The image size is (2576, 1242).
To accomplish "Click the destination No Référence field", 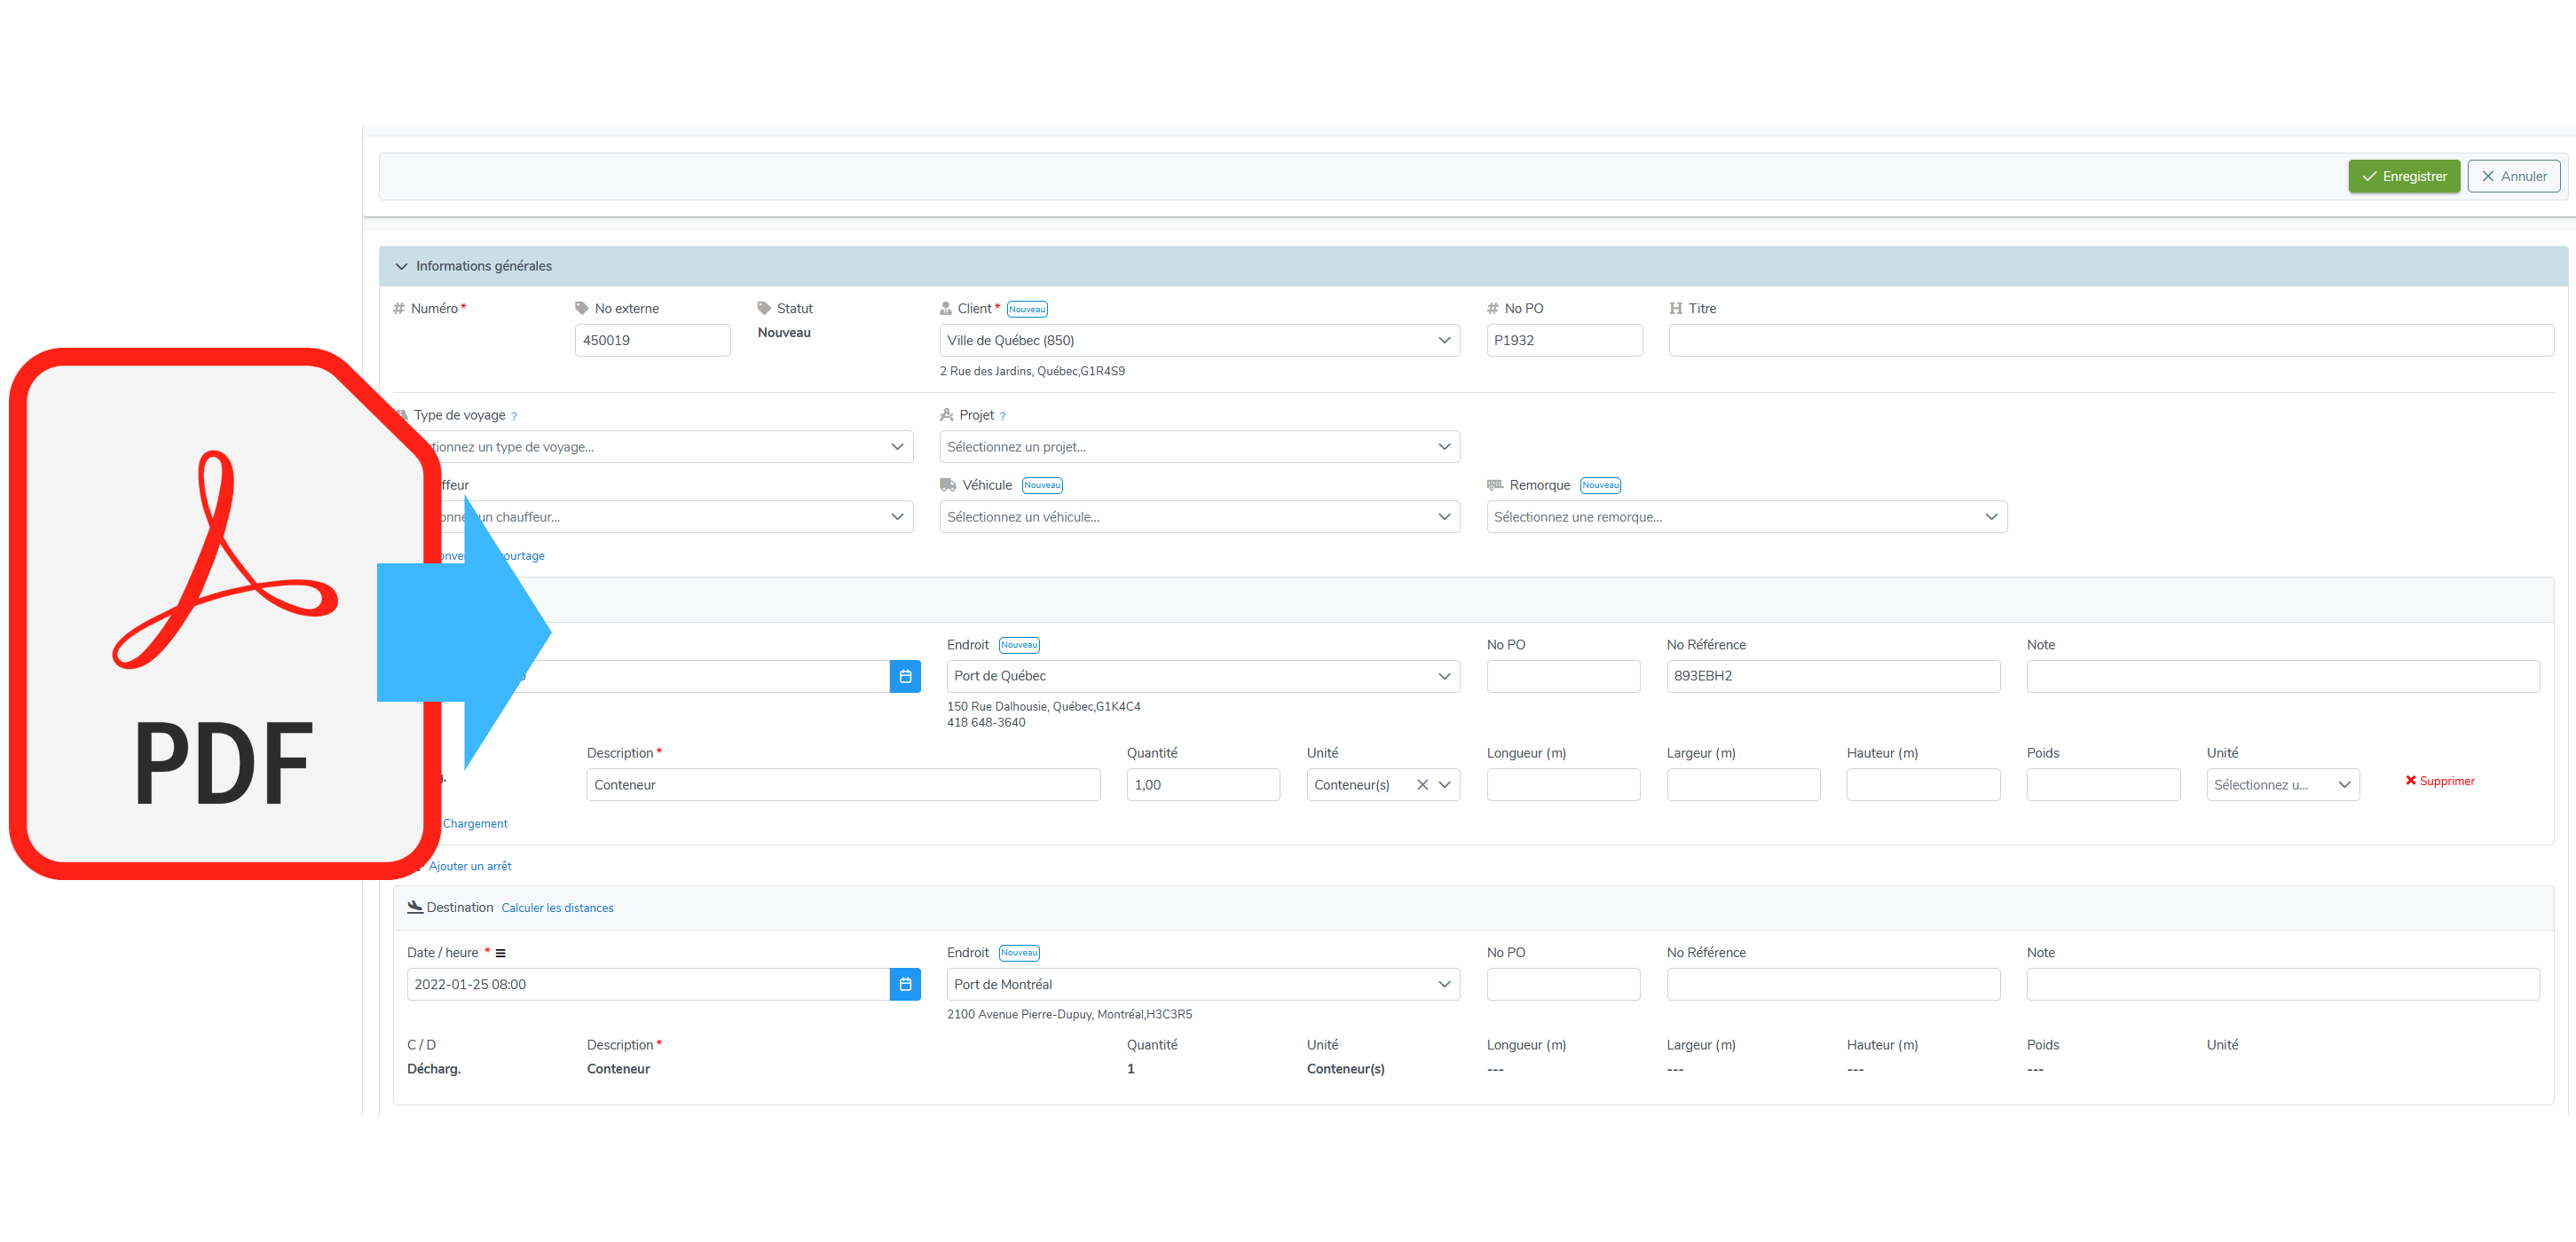I will [1833, 984].
